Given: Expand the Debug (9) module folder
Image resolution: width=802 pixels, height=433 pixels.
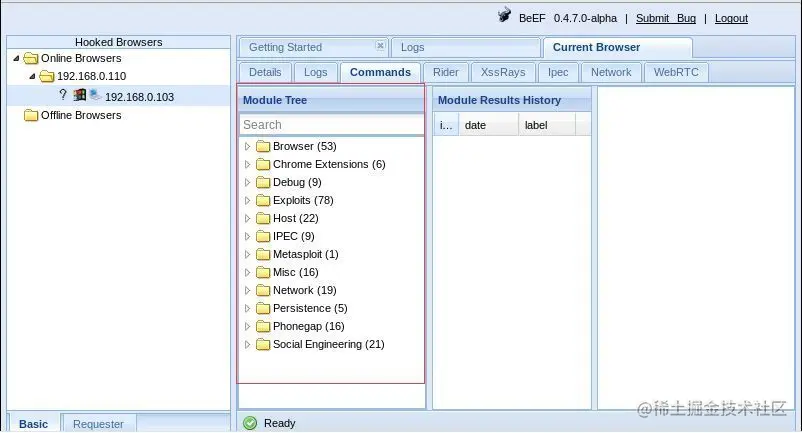Looking at the screenshot, I should pos(248,183).
